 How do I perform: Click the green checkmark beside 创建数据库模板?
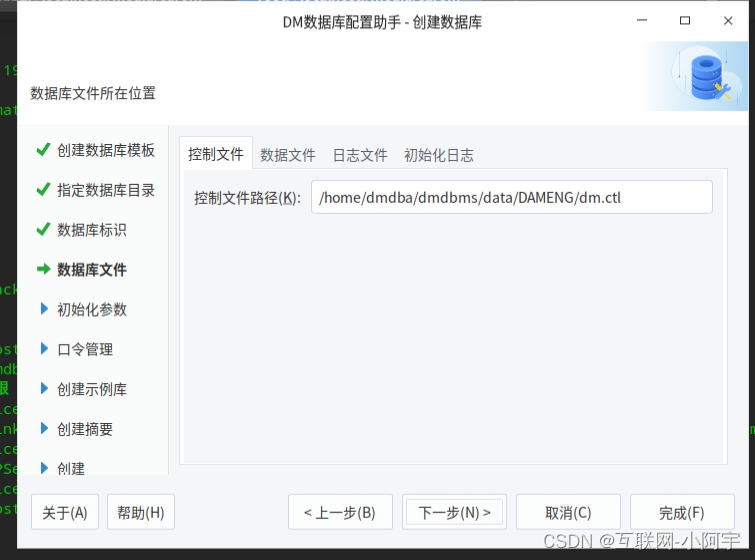[43, 149]
